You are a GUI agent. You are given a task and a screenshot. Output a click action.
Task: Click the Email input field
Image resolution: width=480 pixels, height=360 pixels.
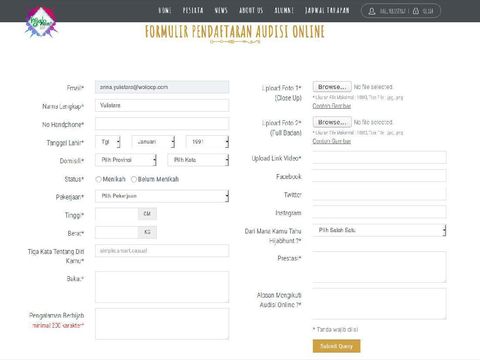[x=162, y=87]
